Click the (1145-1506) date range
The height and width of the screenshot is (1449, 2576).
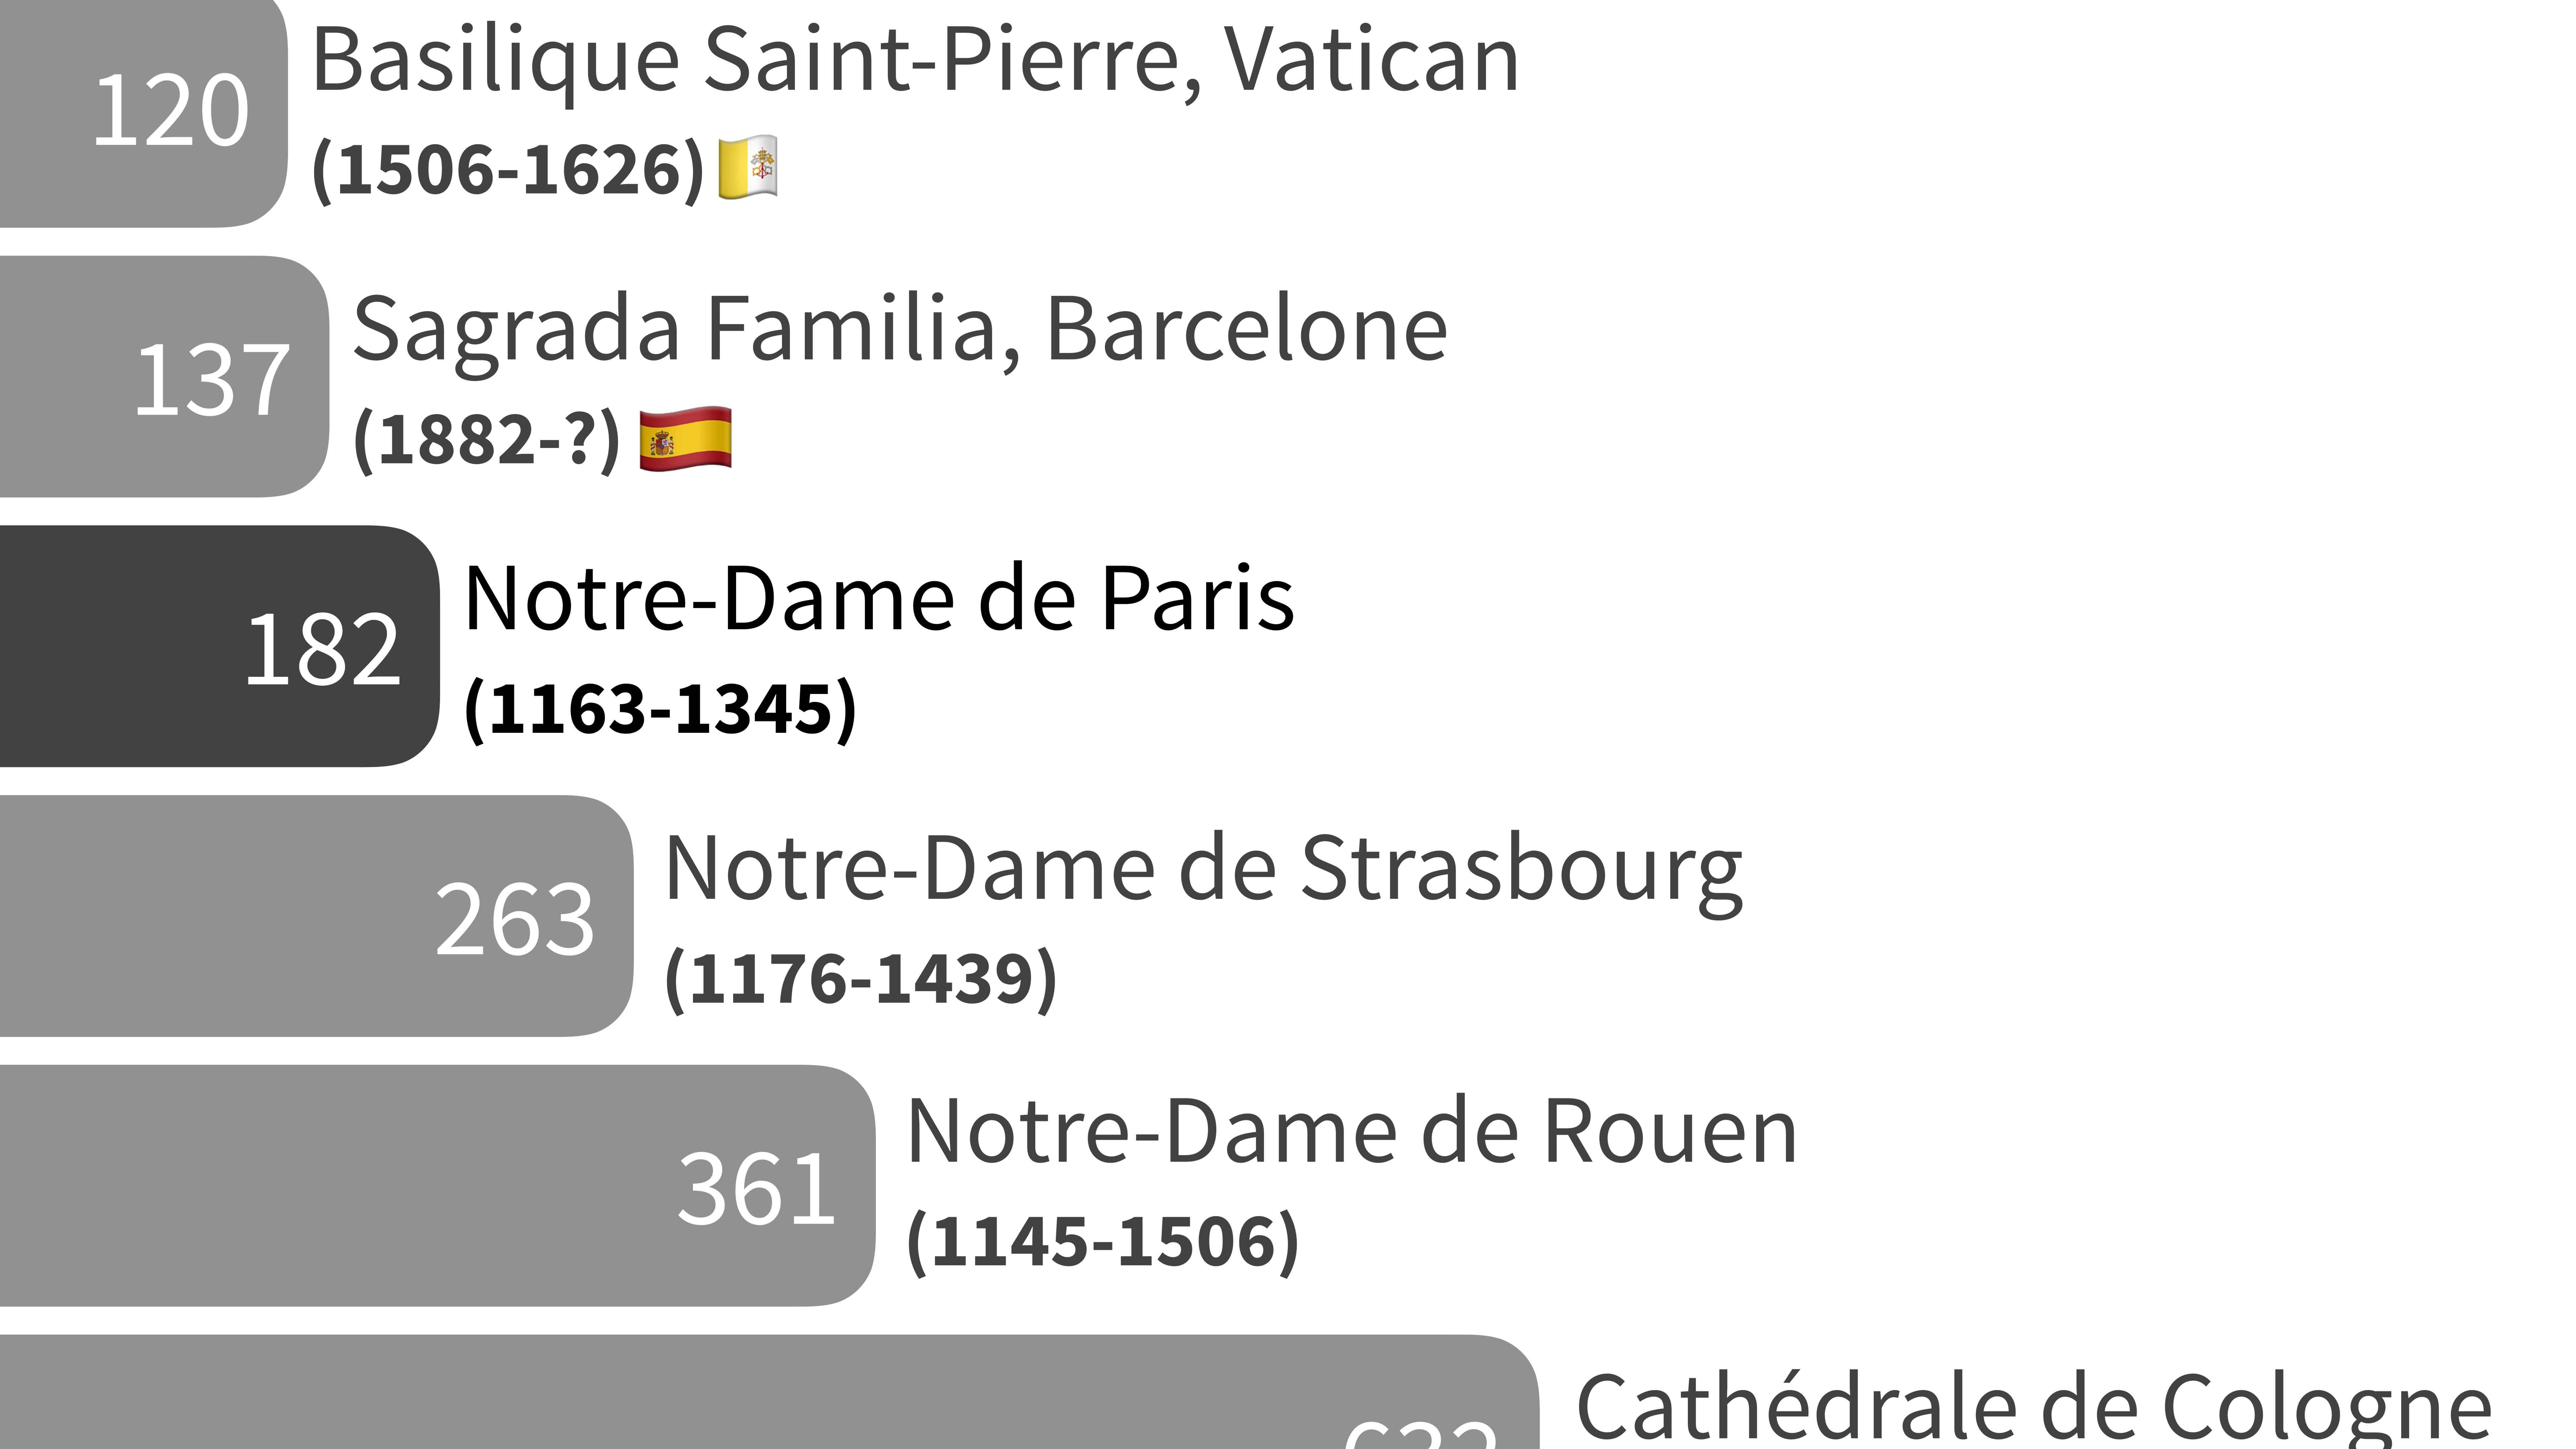point(1102,1241)
